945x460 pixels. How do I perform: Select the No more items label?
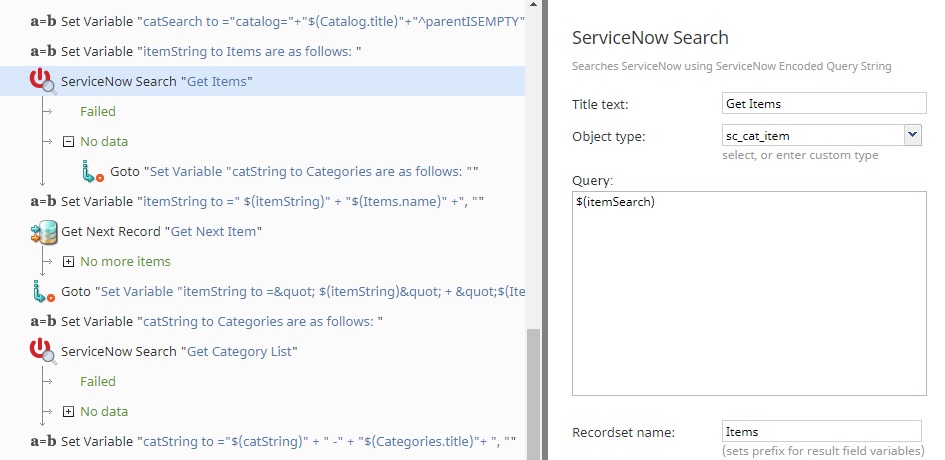(125, 262)
